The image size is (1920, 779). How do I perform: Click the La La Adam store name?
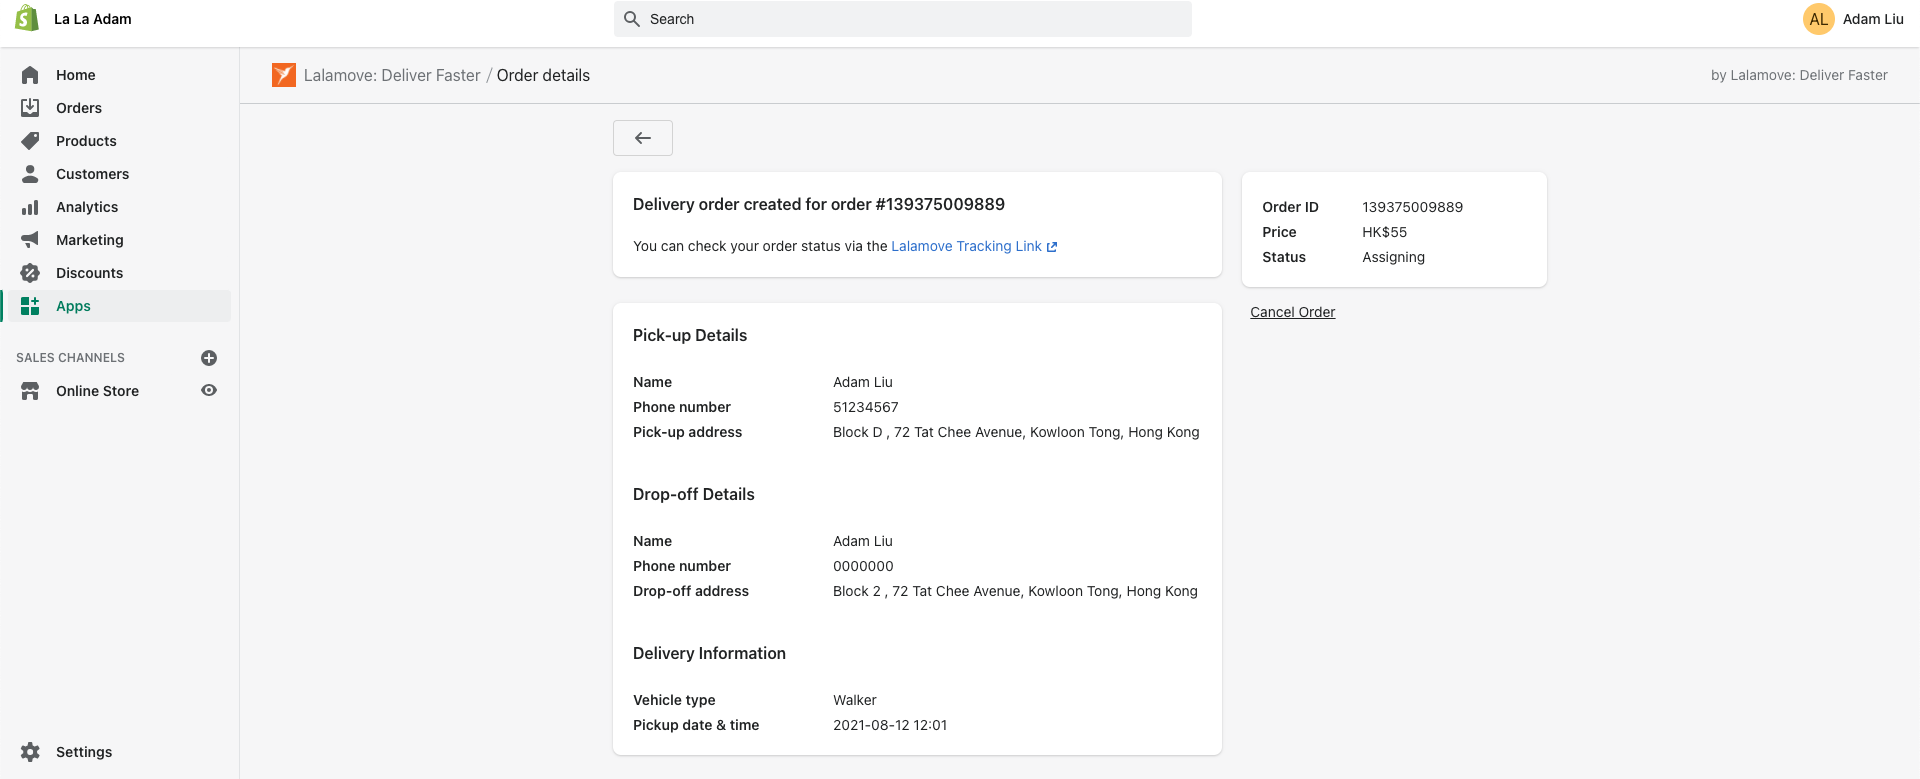coord(93,19)
